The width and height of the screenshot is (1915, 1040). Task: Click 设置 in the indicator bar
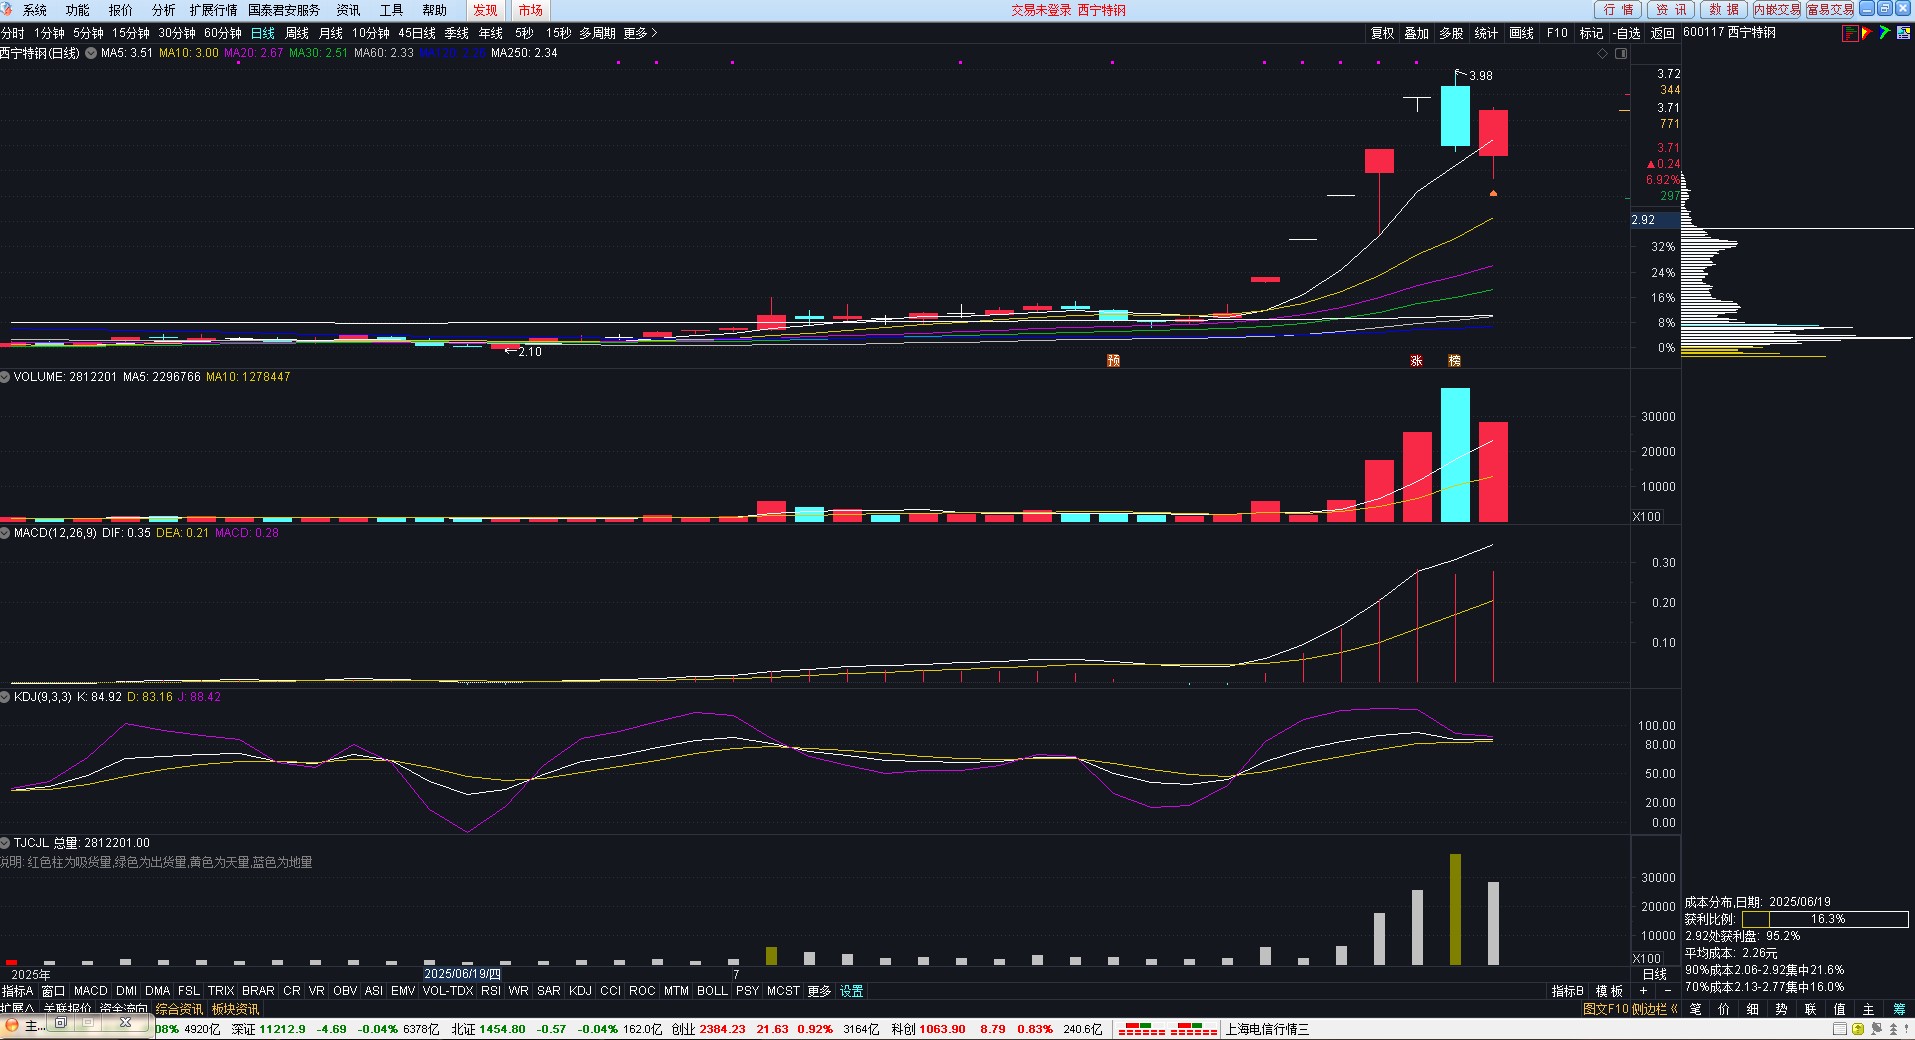click(852, 991)
